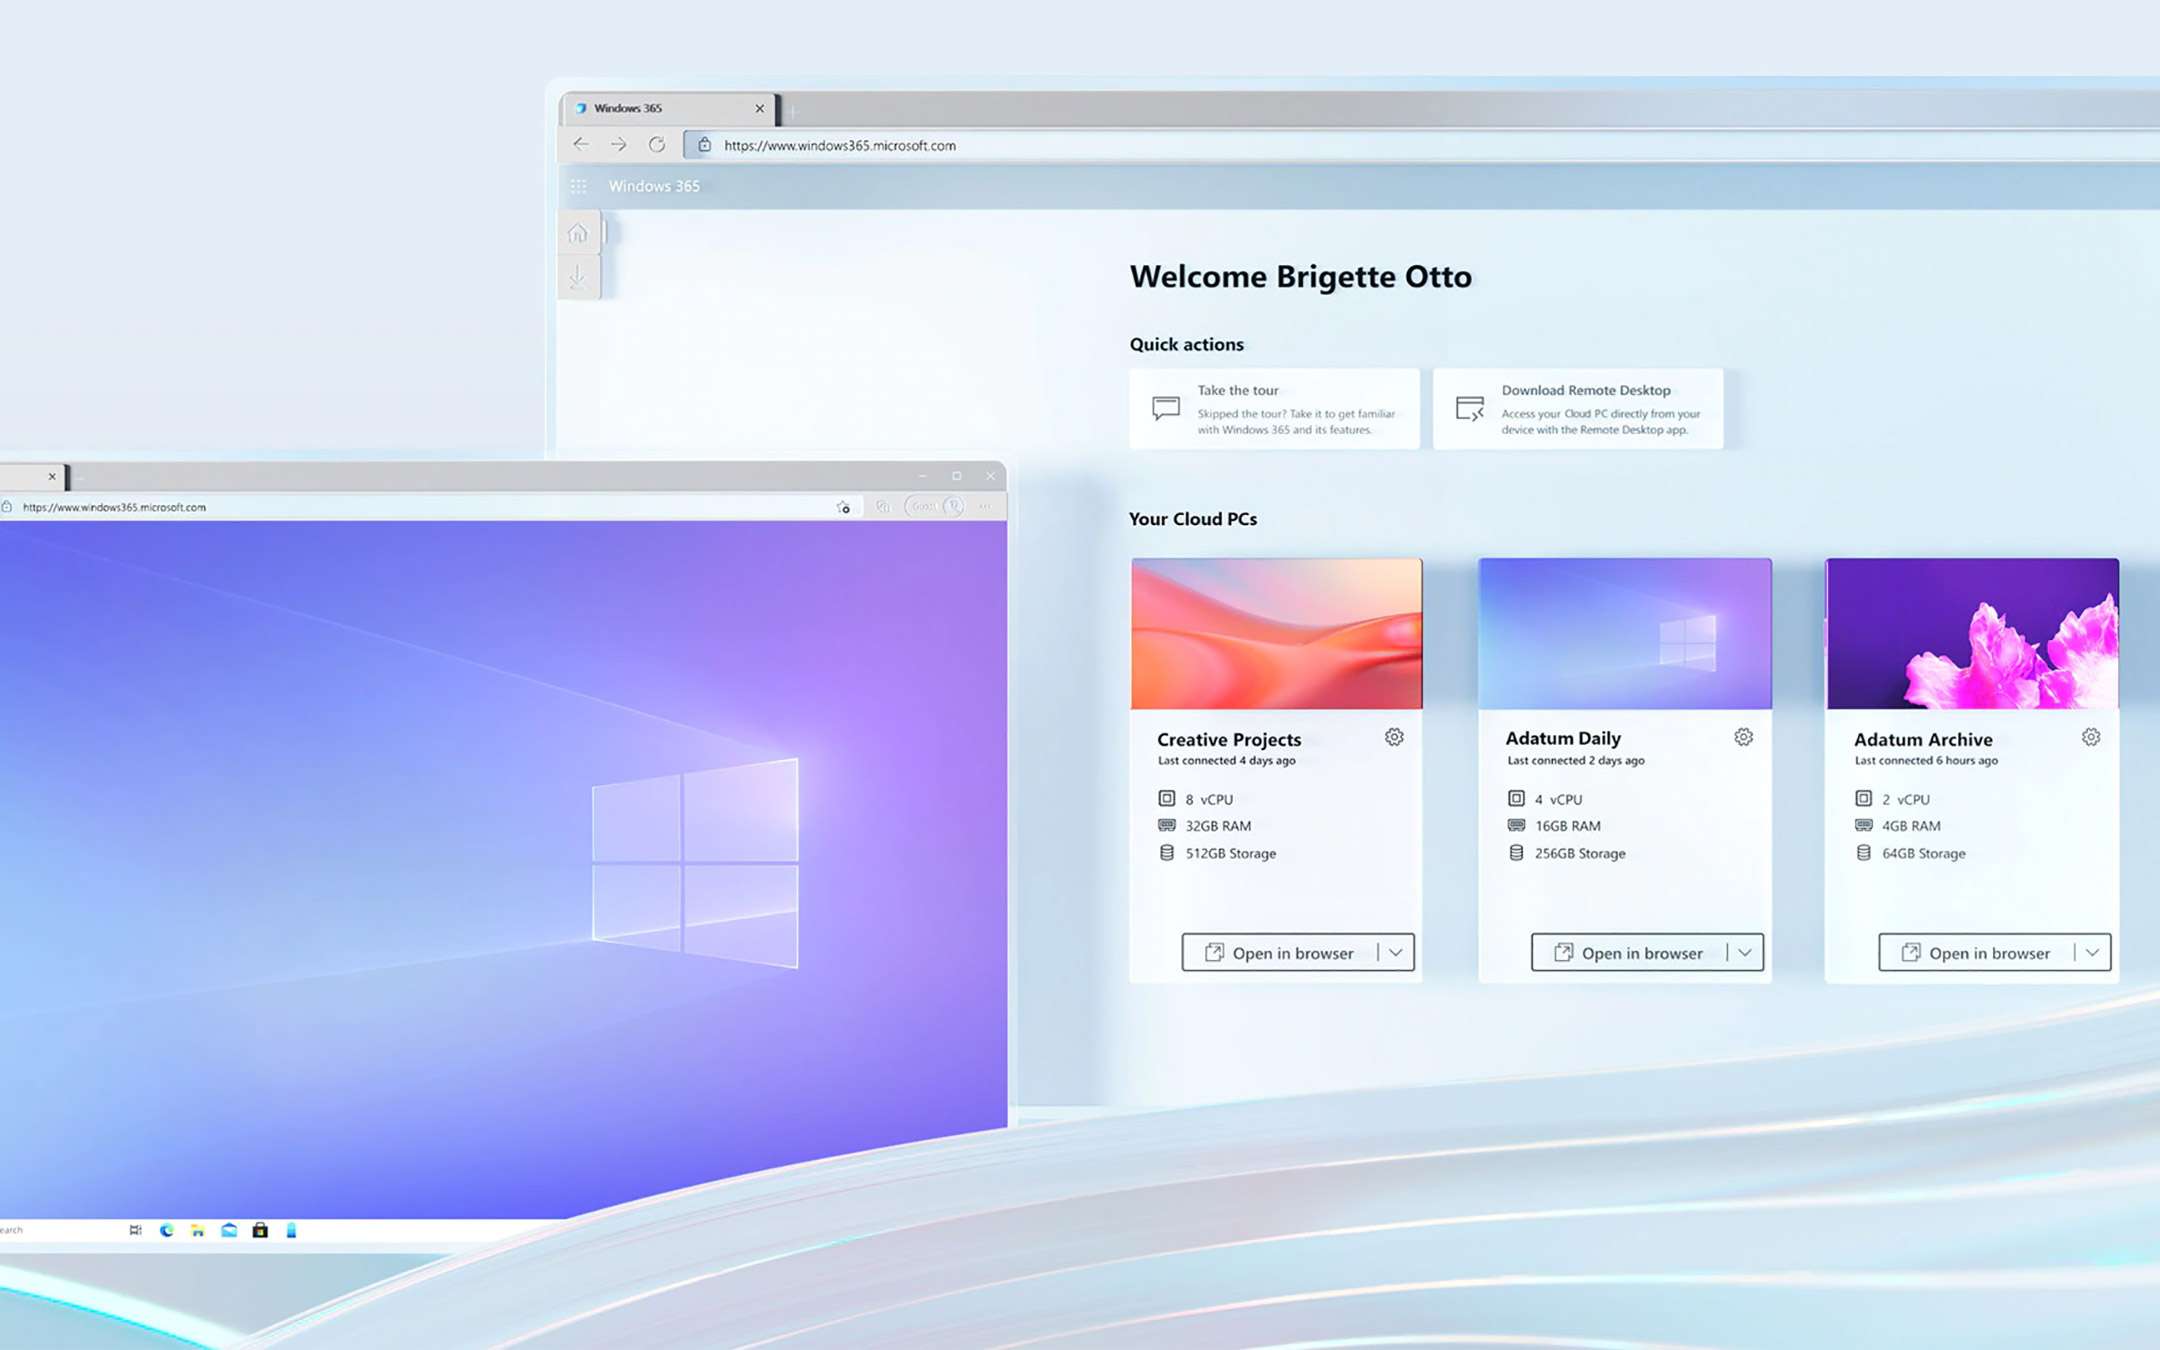The width and height of the screenshot is (2160, 1350).
Task: Open a new tab with the plus button
Action: point(793,110)
